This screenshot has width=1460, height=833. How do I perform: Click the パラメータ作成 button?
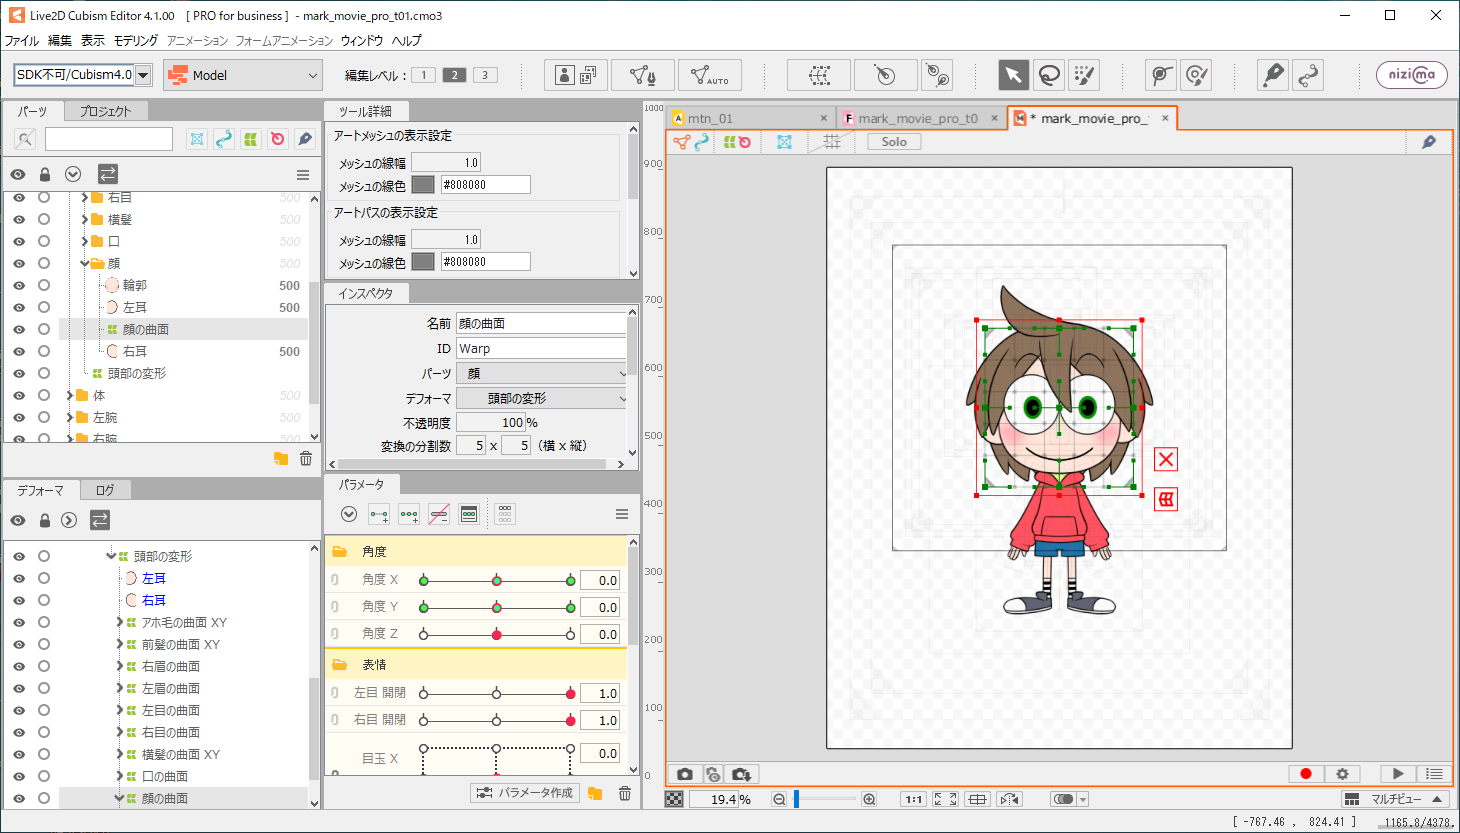point(524,793)
